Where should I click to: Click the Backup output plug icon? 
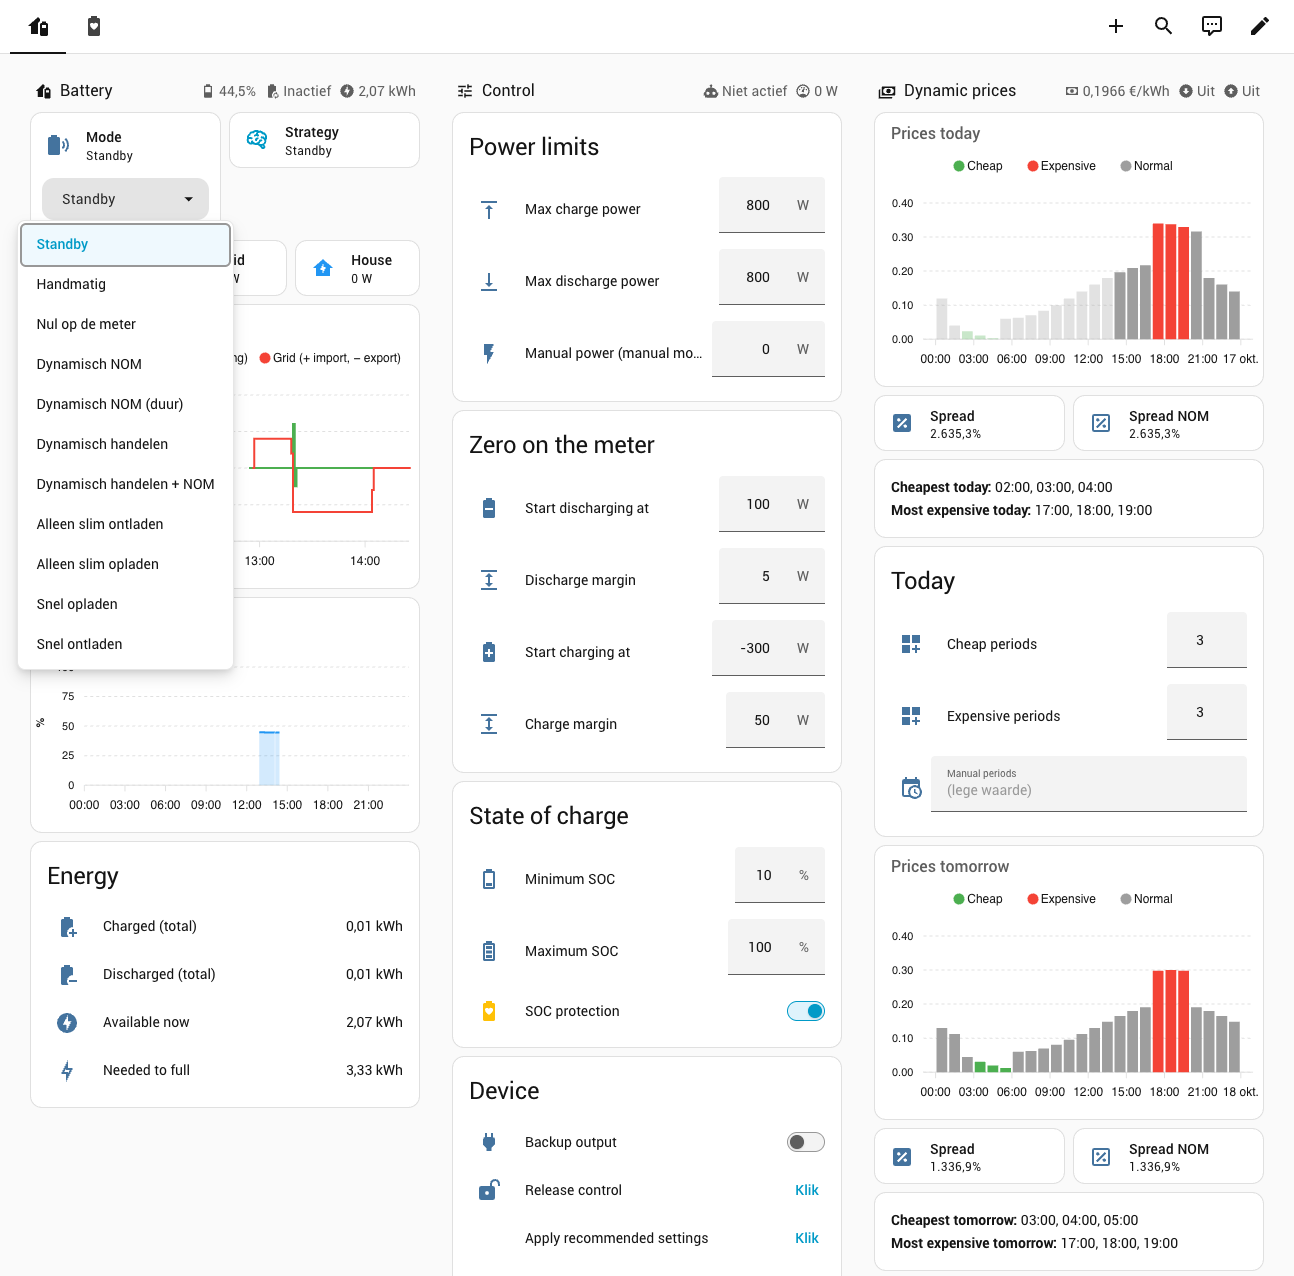489,1142
